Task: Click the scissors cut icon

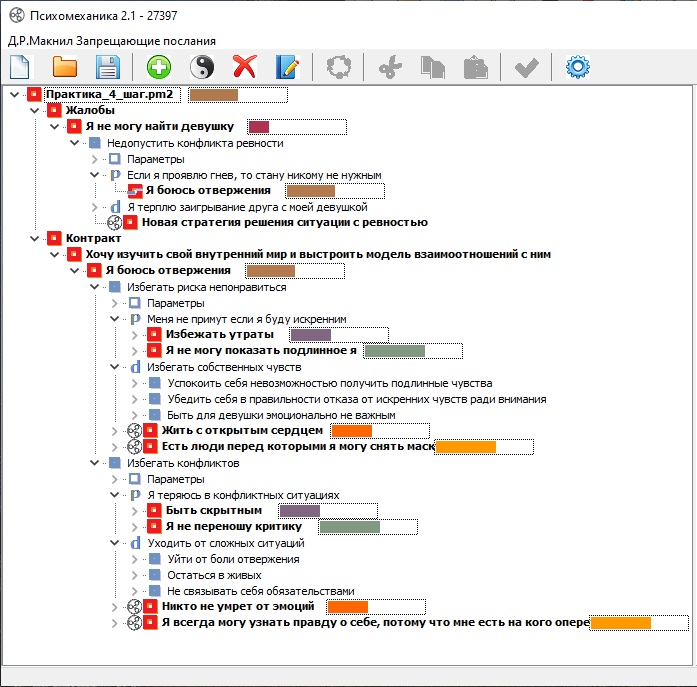Action: coord(390,68)
